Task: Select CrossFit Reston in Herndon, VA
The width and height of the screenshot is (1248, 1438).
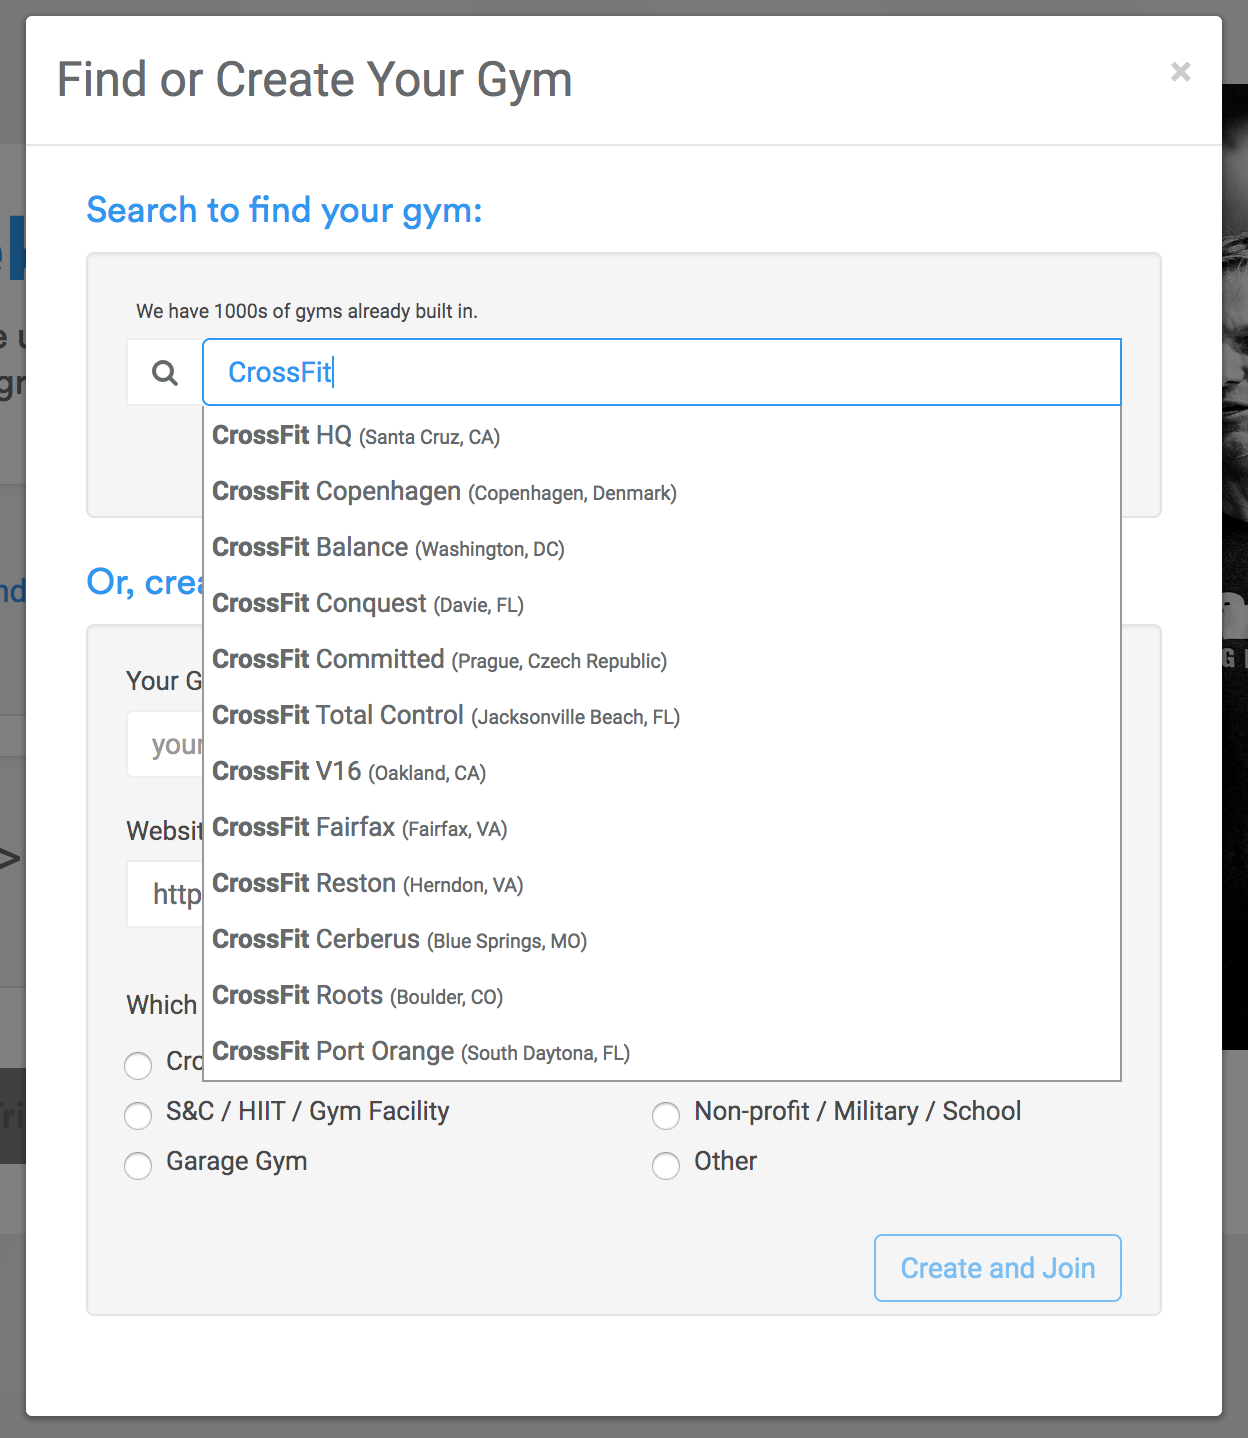Action: [367, 884]
